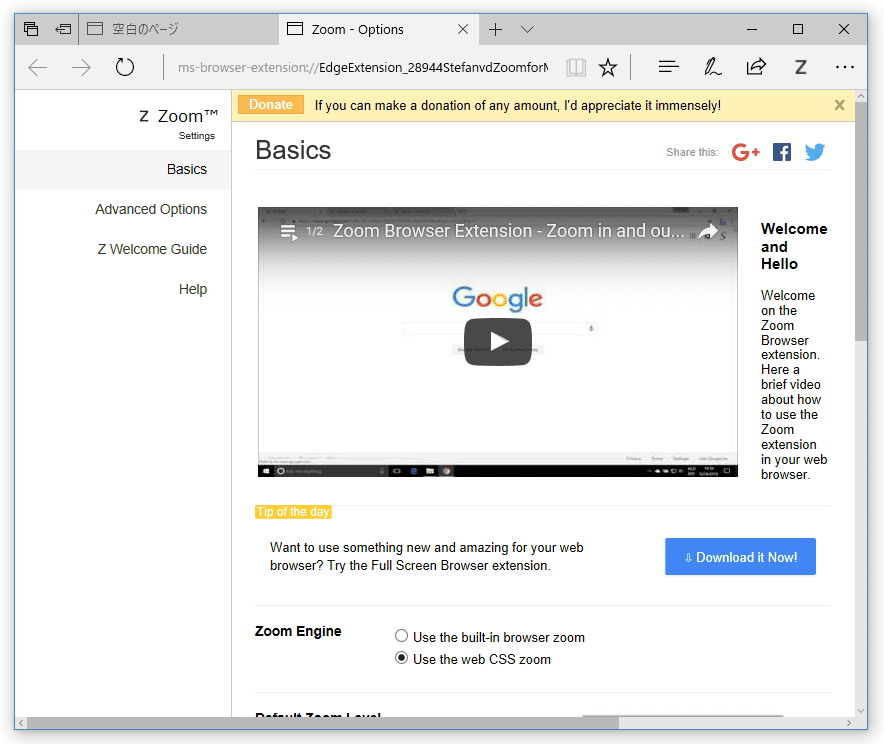Click the Share page icon

pyautogui.click(x=756, y=68)
